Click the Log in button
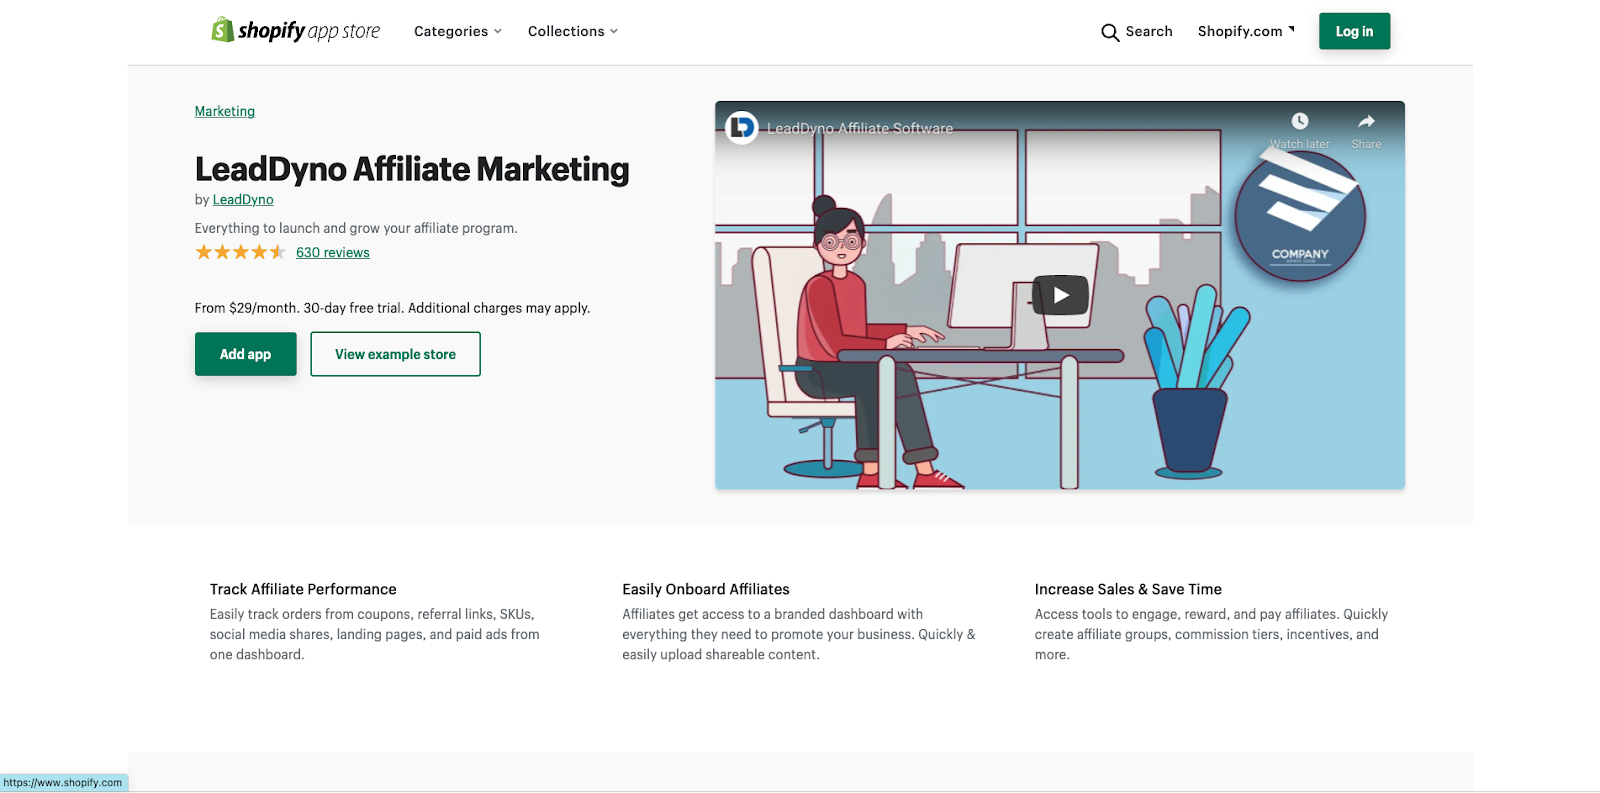 pos(1354,31)
